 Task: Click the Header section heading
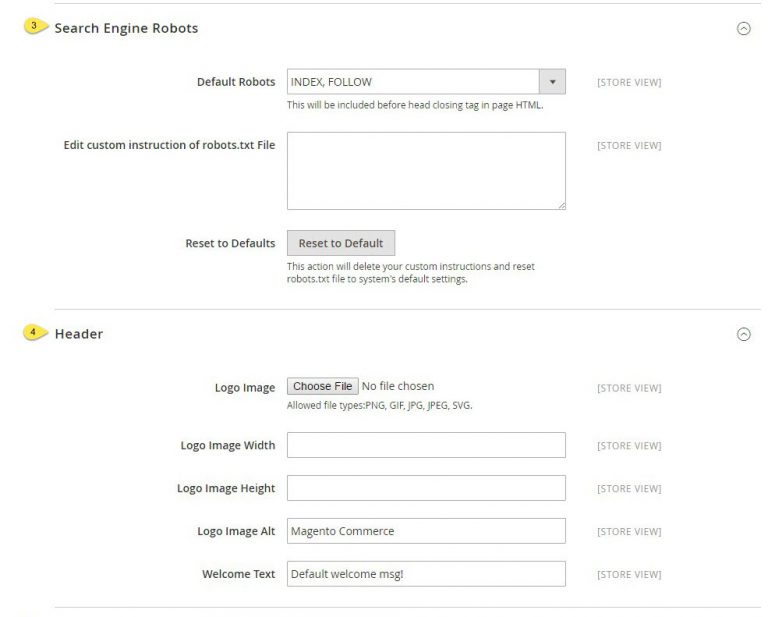(79, 334)
